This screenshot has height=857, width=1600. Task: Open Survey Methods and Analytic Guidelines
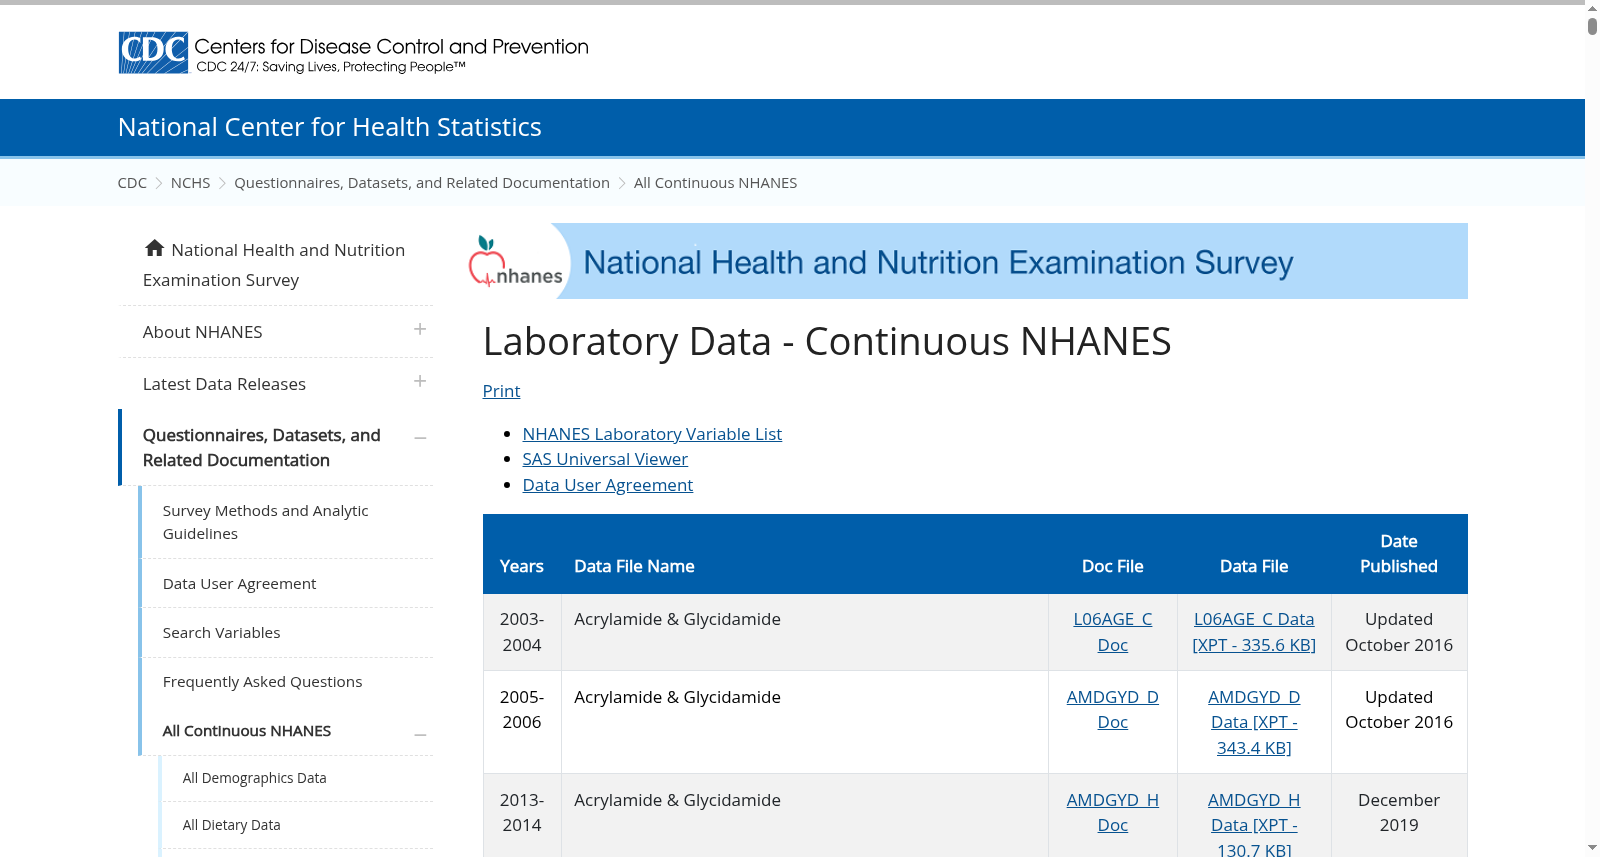coord(266,522)
